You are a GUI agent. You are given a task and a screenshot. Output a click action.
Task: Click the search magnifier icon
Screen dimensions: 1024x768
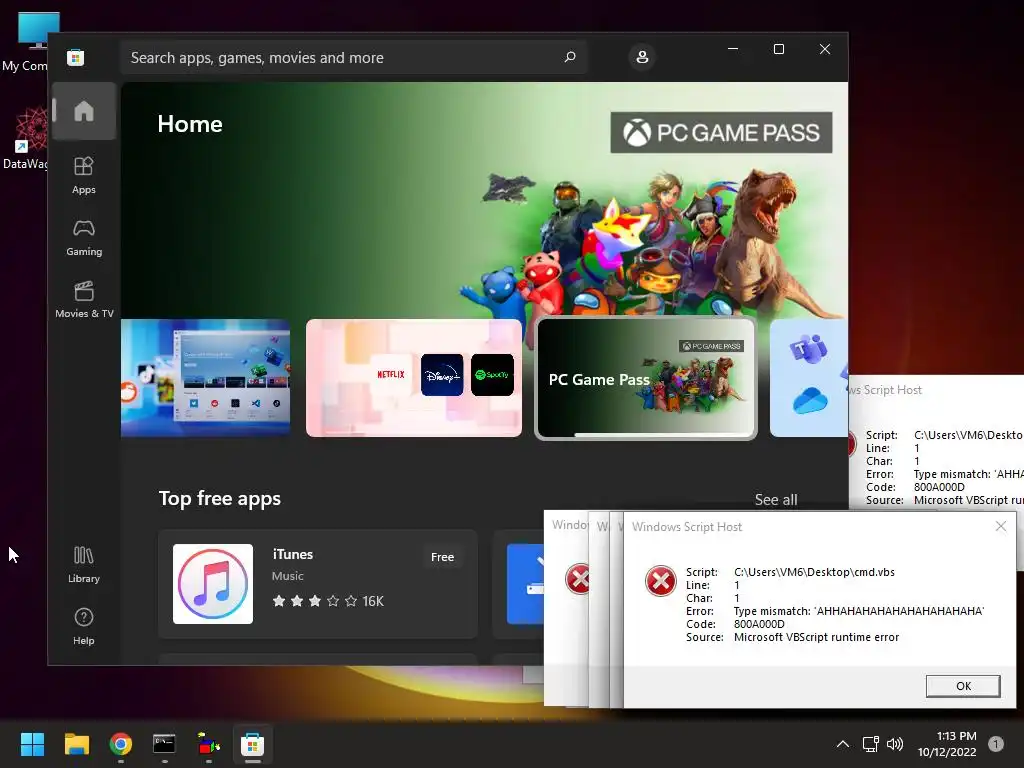(570, 57)
